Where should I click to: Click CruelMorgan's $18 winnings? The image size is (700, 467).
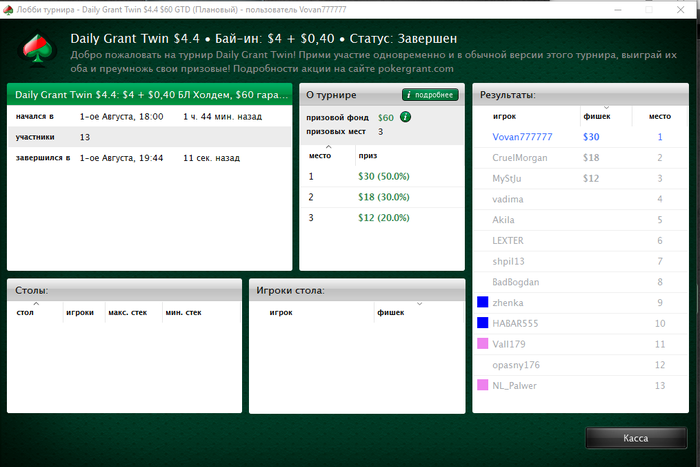point(591,158)
